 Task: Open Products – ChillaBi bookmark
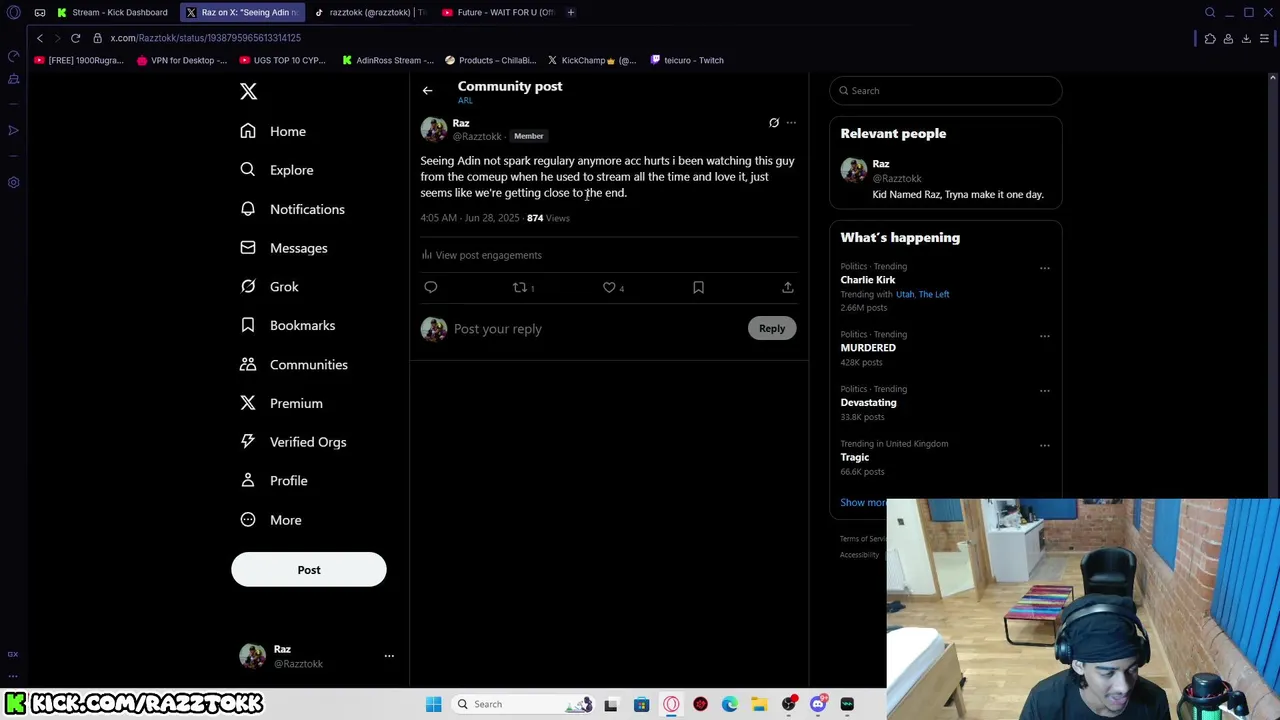pos(491,60)
